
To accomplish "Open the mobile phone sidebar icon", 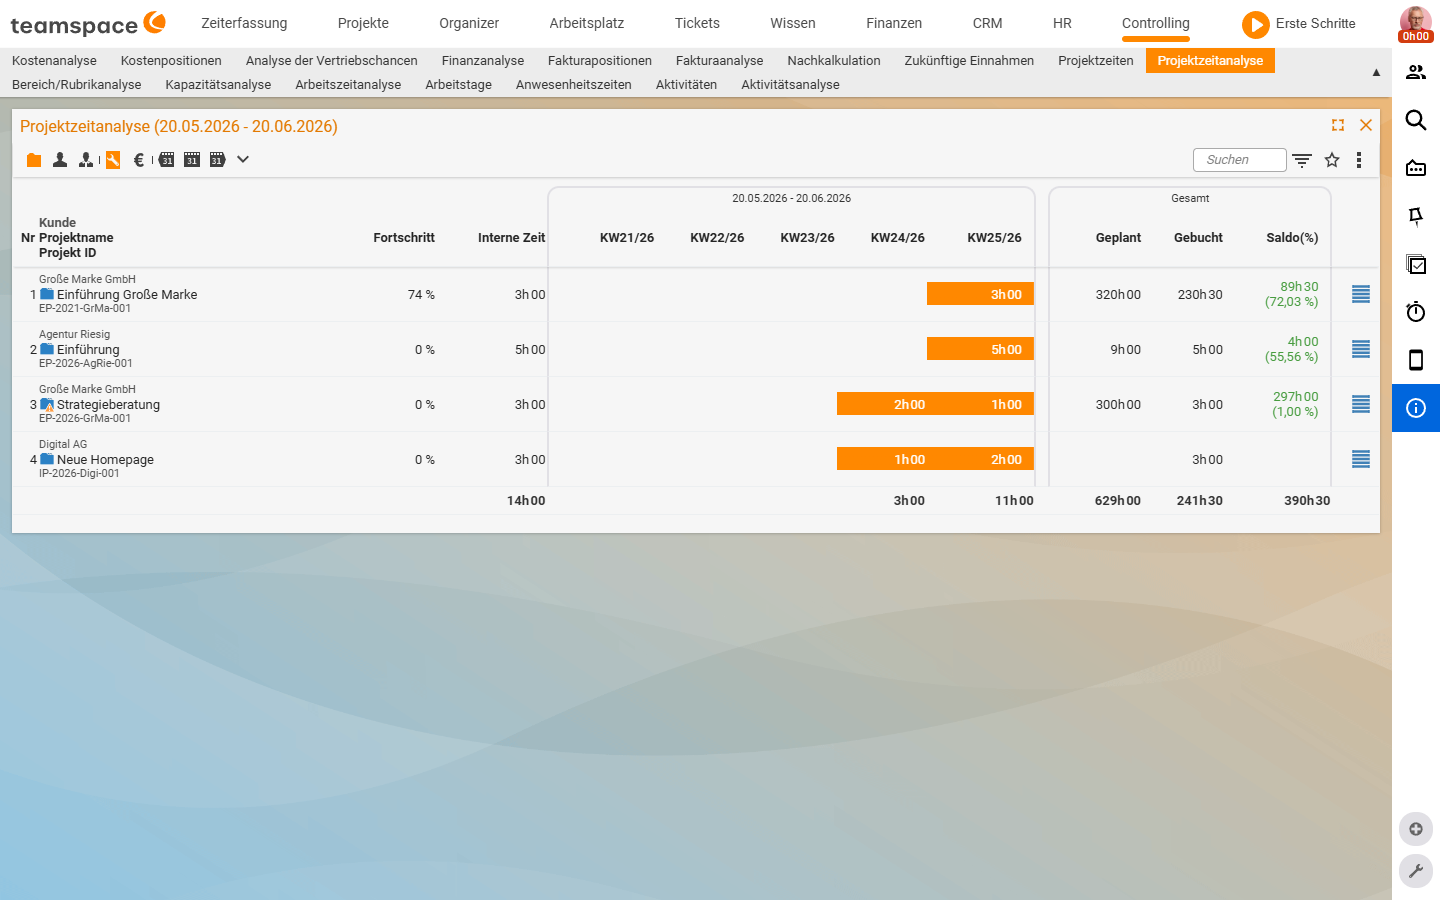I will point(1416,360).
